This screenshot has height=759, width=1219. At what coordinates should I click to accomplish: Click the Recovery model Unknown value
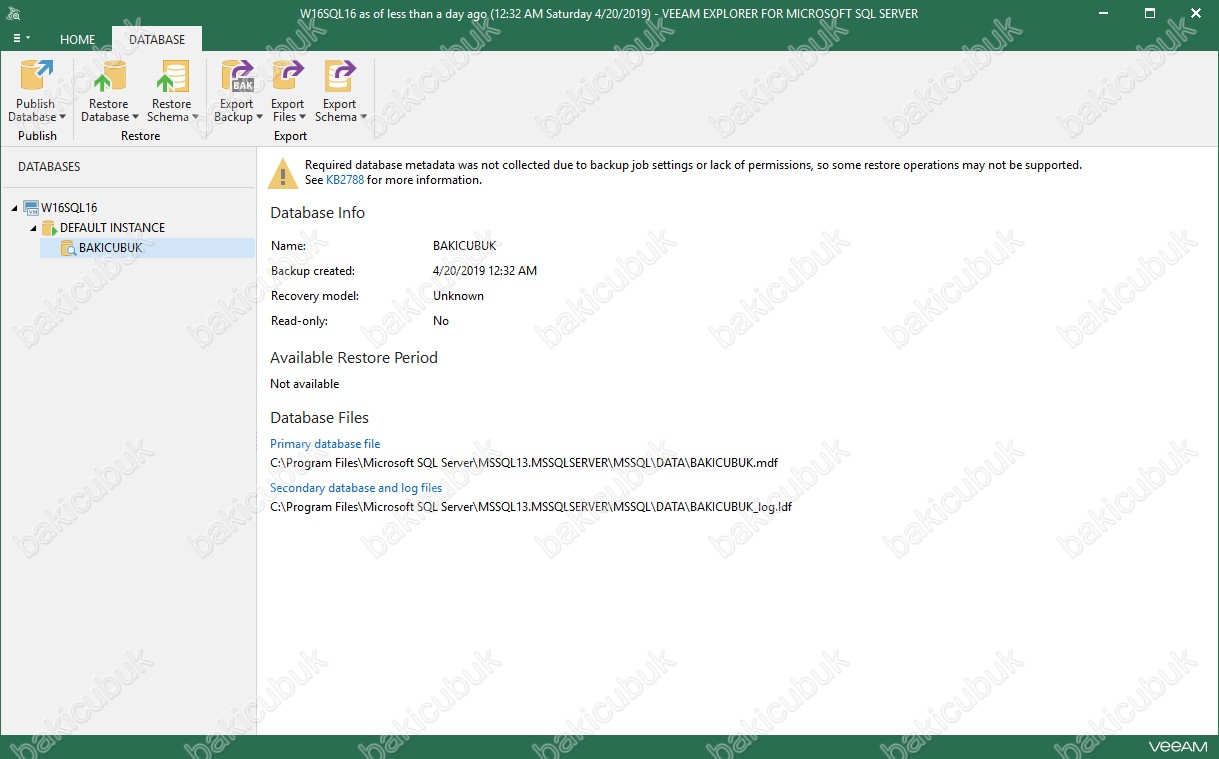click(x=458, y=296)
